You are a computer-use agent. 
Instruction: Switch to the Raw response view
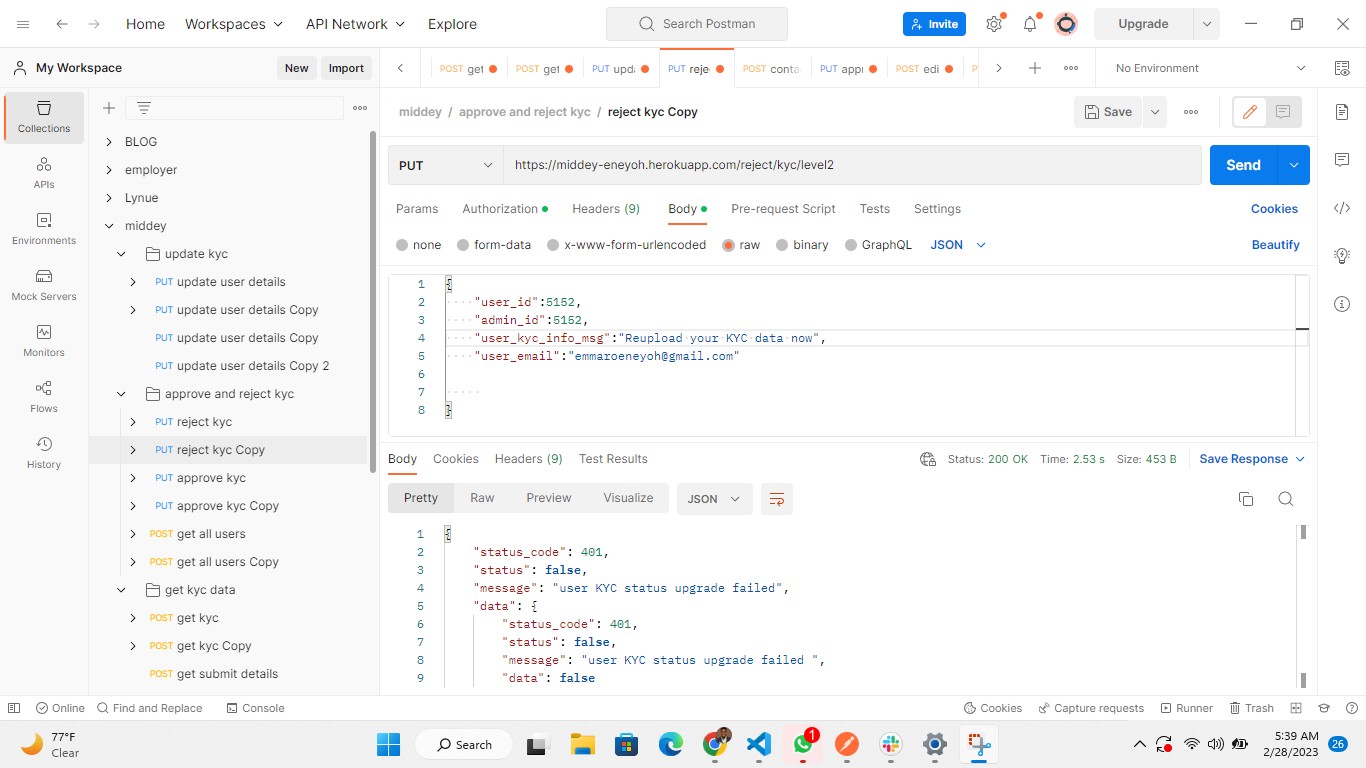(482, 498)
